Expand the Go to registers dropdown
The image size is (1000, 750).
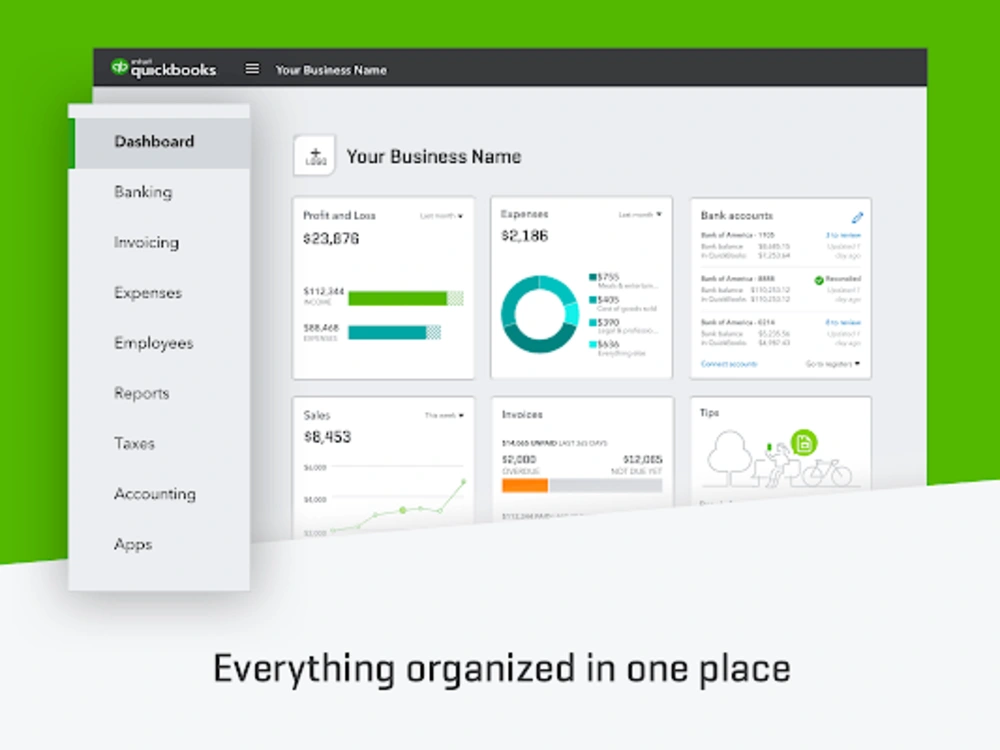(x=832, y=364)
